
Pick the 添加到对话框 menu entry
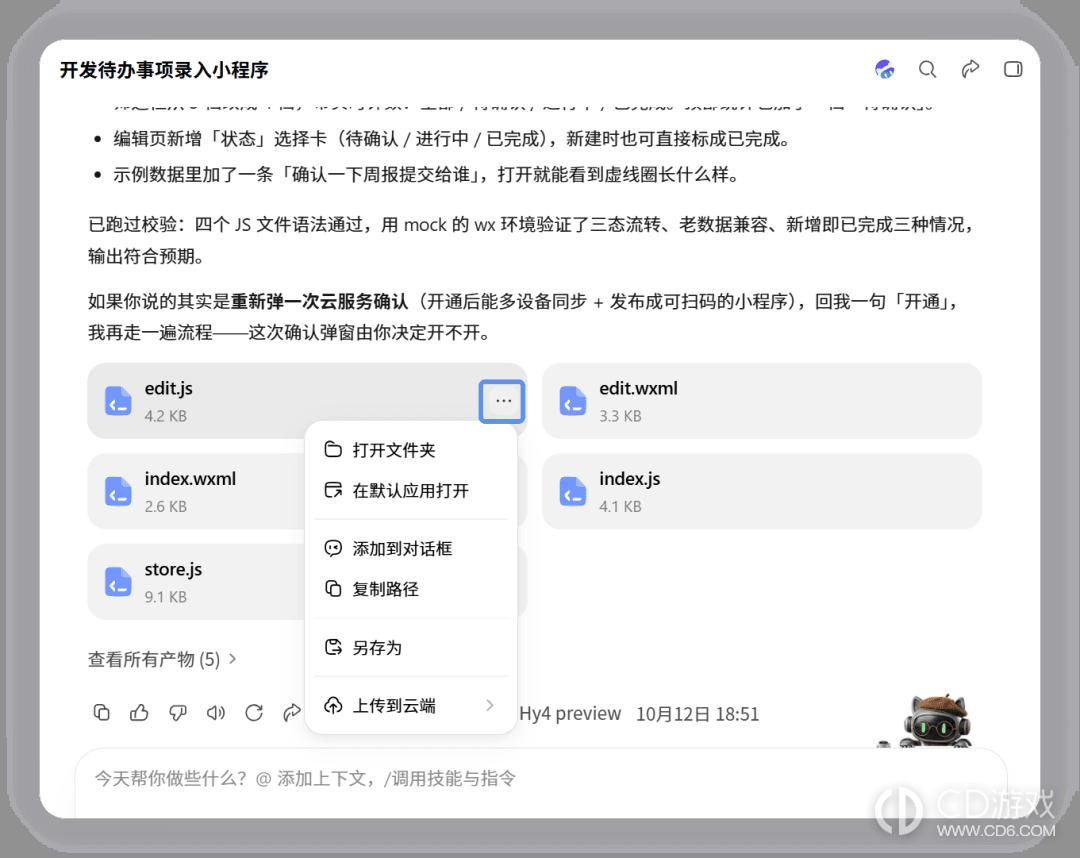(x=411, y=549)
